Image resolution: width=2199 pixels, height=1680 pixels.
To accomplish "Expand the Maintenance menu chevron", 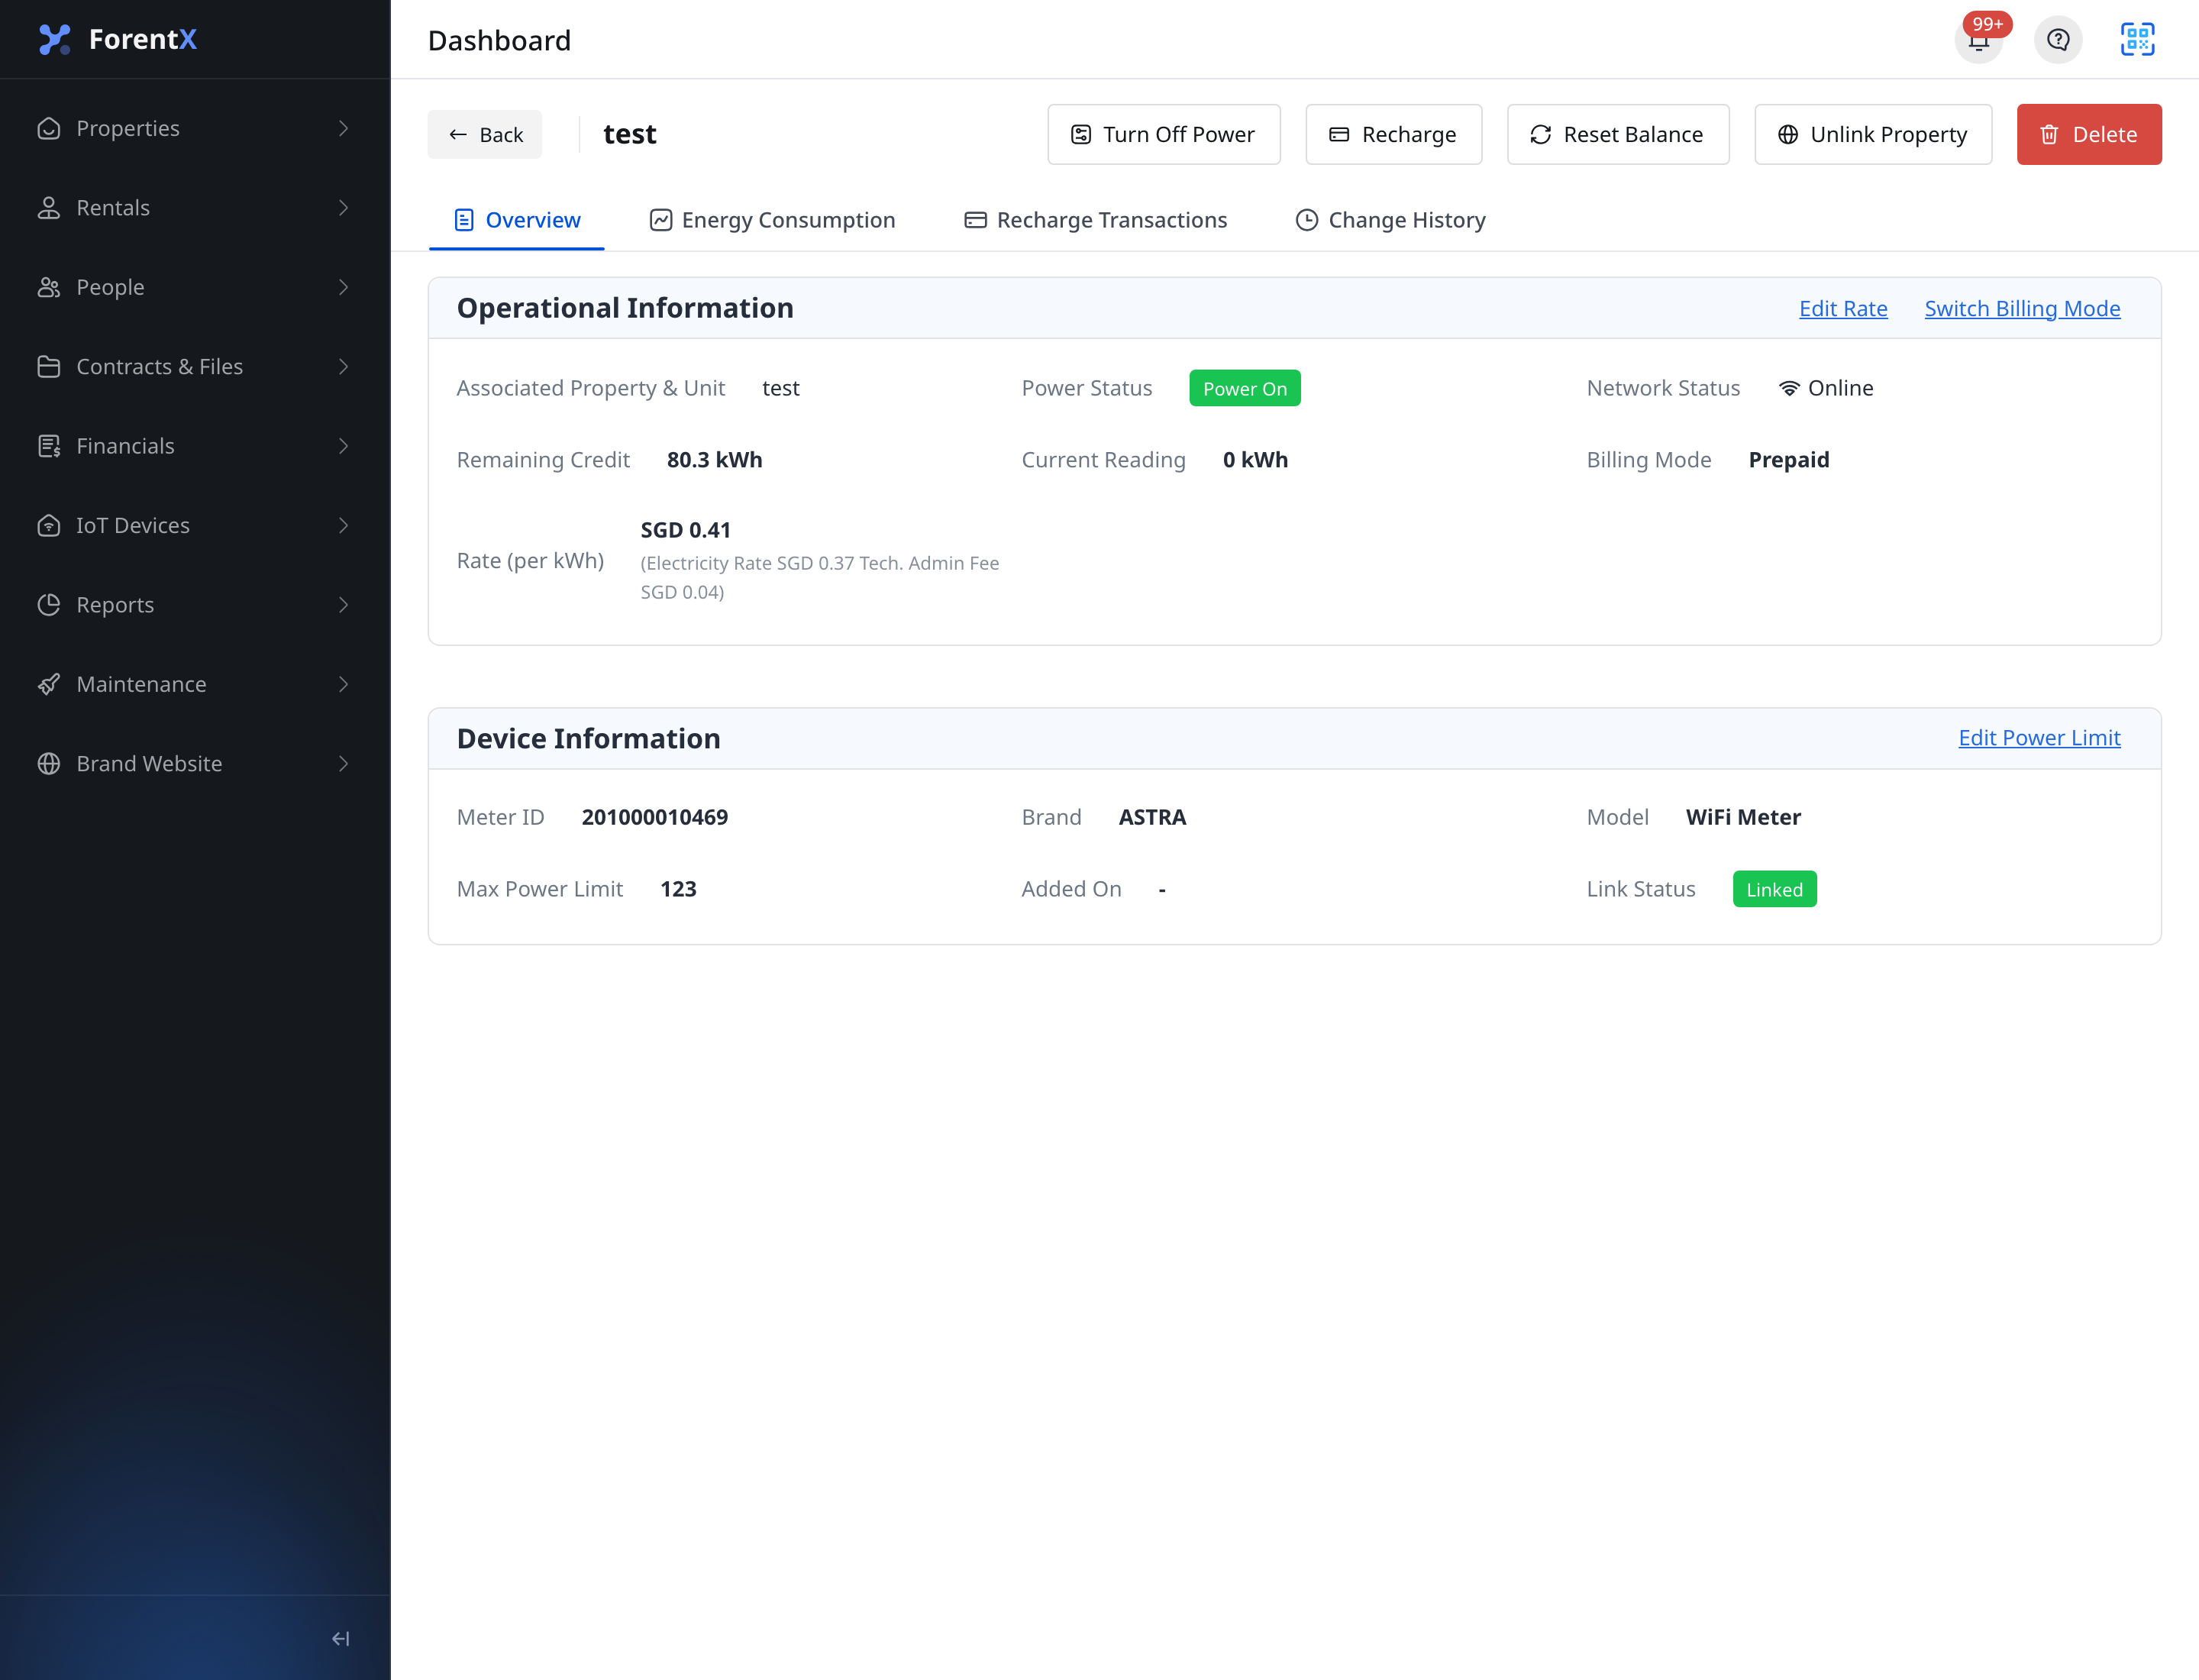I will click(343, 684).
